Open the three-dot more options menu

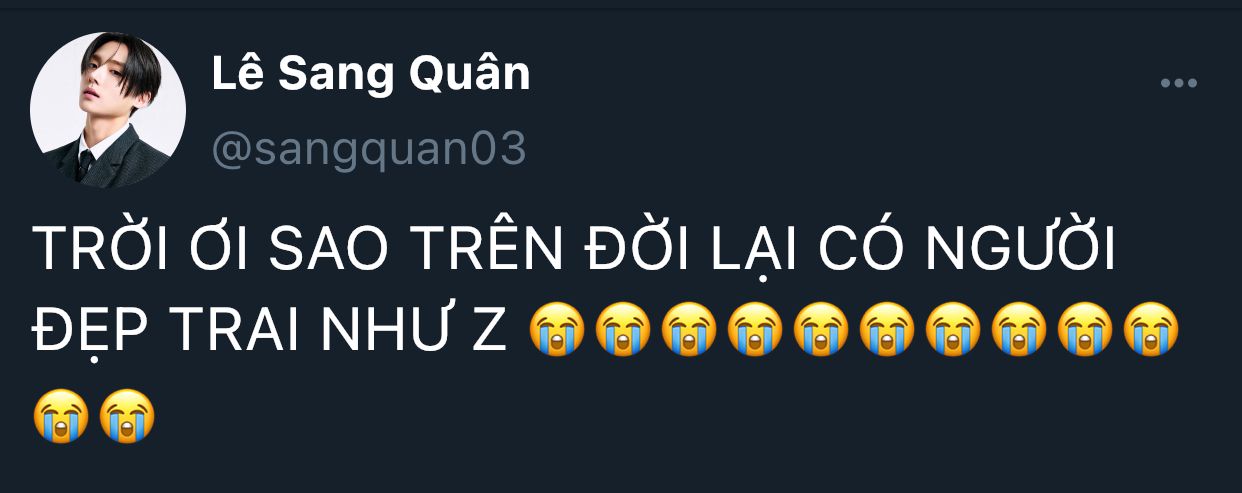(1178, 84)
